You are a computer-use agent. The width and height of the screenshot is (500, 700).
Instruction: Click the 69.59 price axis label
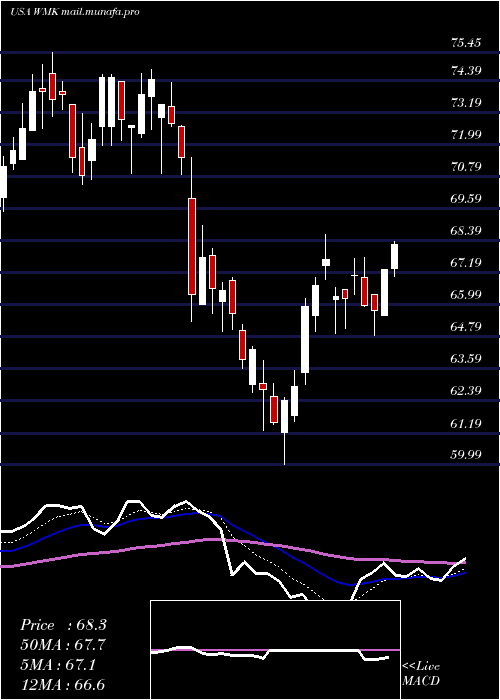pyautogui.click(x=466, y=199)
